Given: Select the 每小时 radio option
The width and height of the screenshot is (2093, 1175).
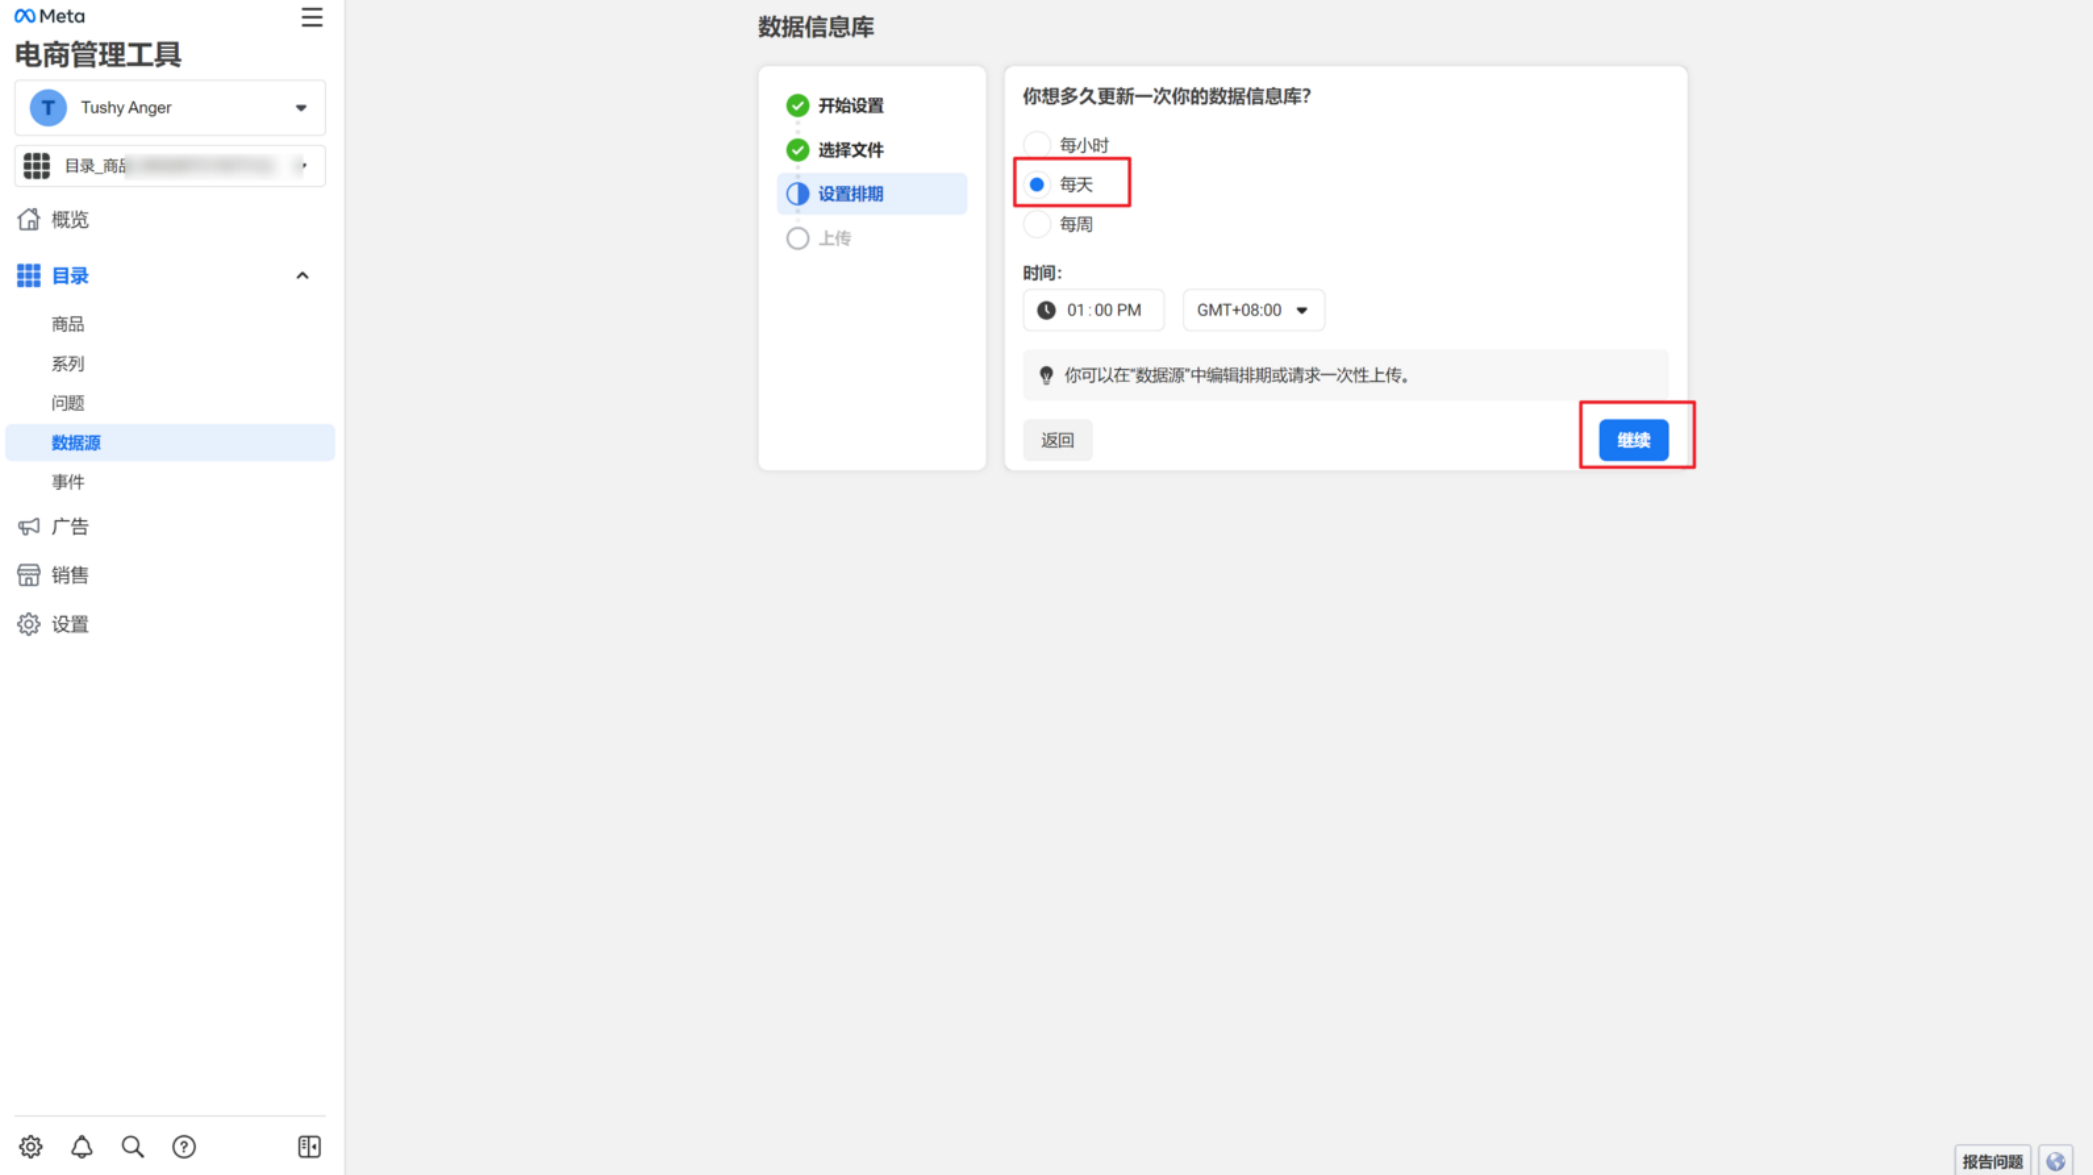Looking at the screenshot, I should pos(1037,145).
